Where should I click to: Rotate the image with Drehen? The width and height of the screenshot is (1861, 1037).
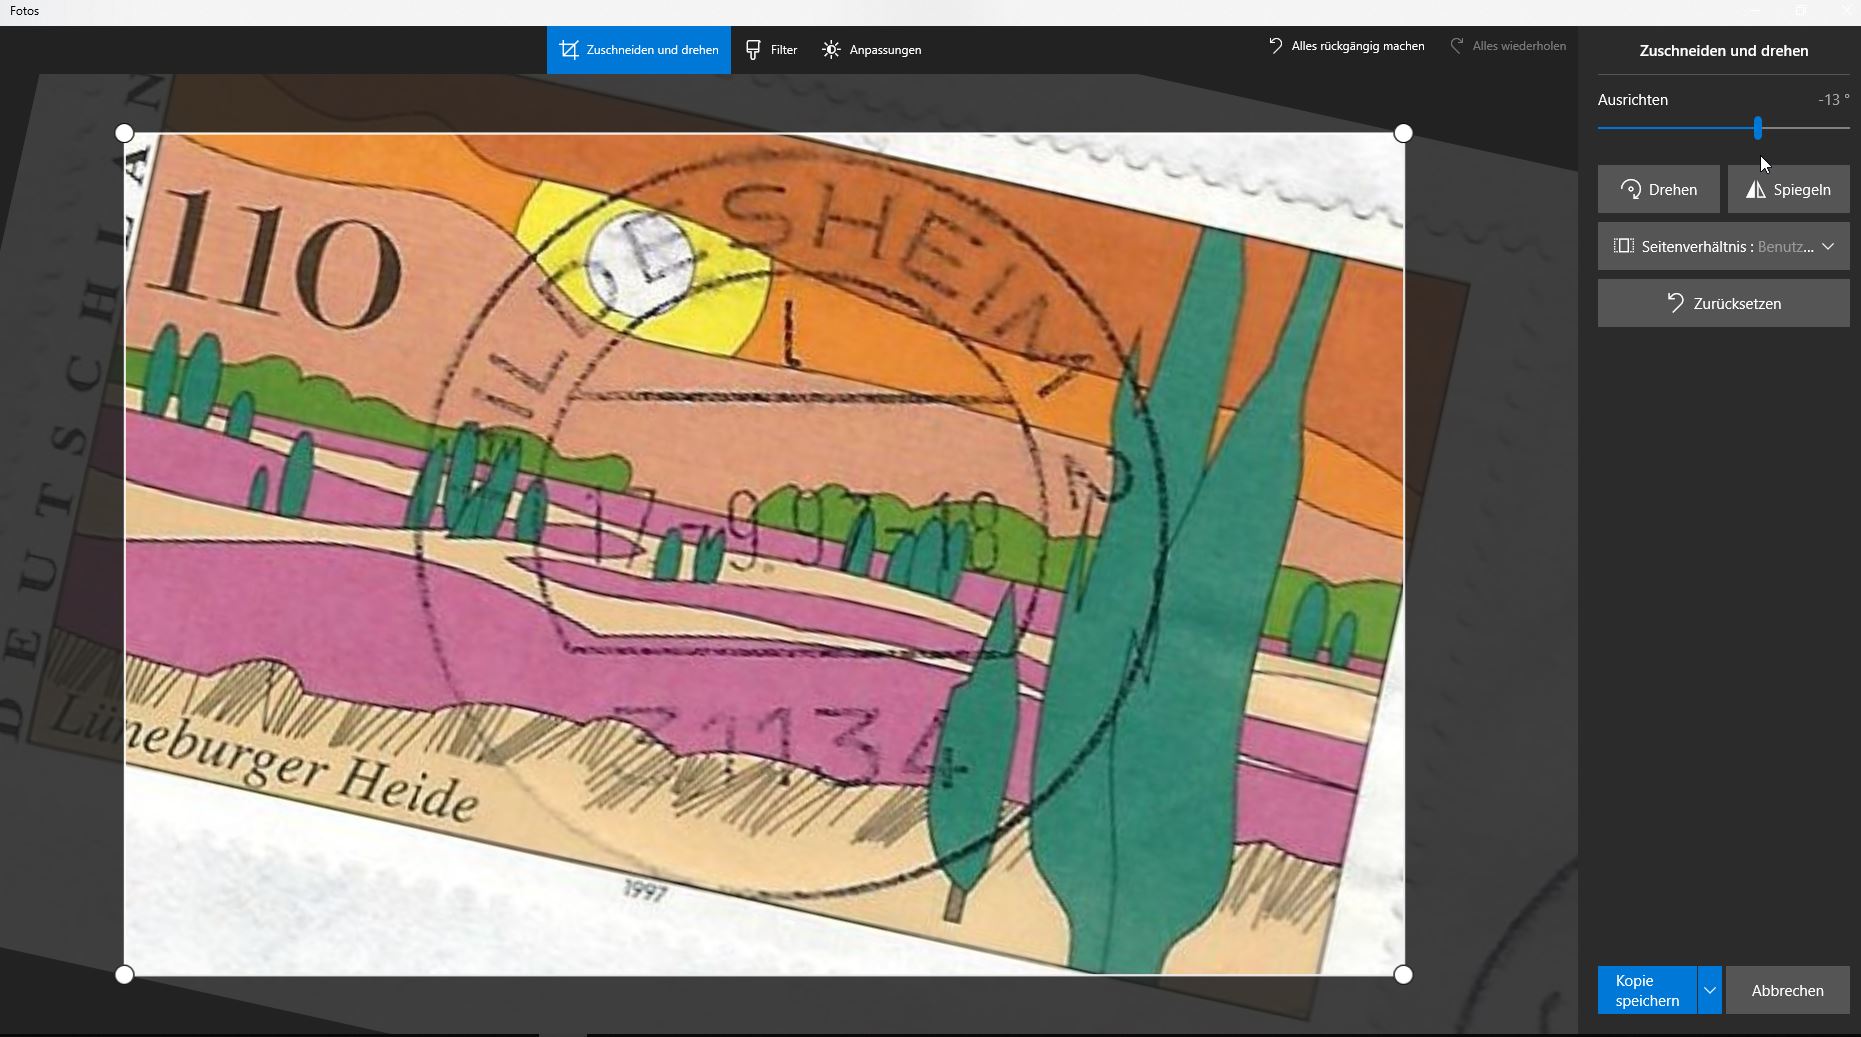click(1658, 189)
